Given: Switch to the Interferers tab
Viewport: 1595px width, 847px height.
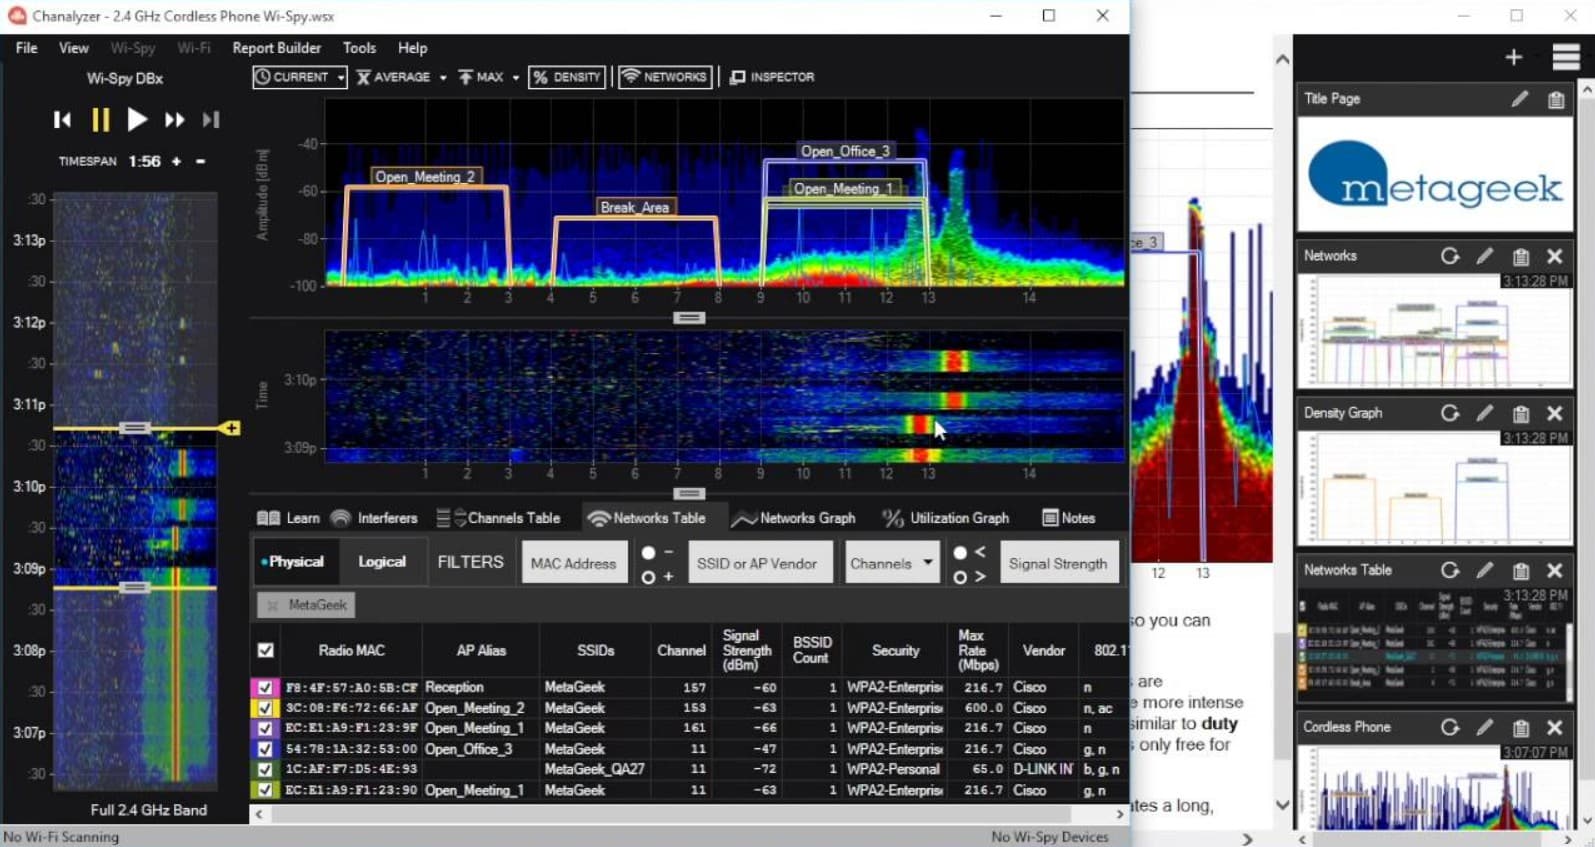Looking at the screenshot, I should pyautogui.click(x=374, y=518).
